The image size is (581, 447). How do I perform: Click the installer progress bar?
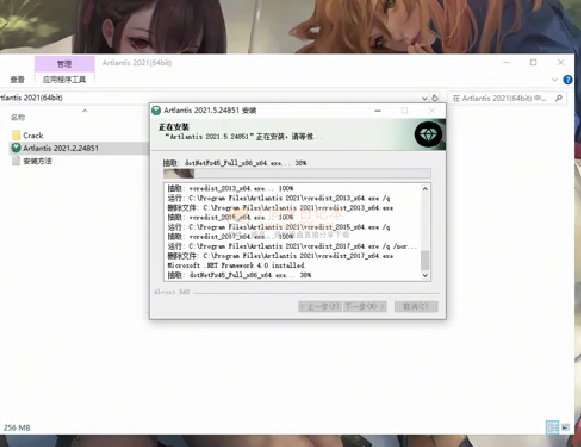[x=297, y=173]
